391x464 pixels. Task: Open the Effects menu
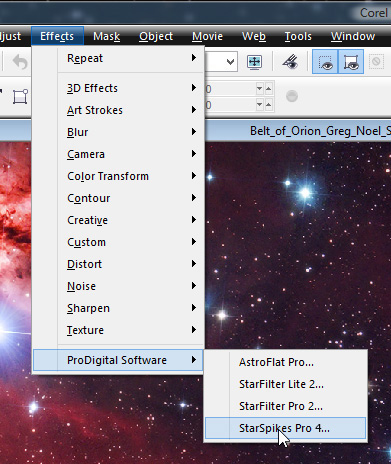[57, 36]
